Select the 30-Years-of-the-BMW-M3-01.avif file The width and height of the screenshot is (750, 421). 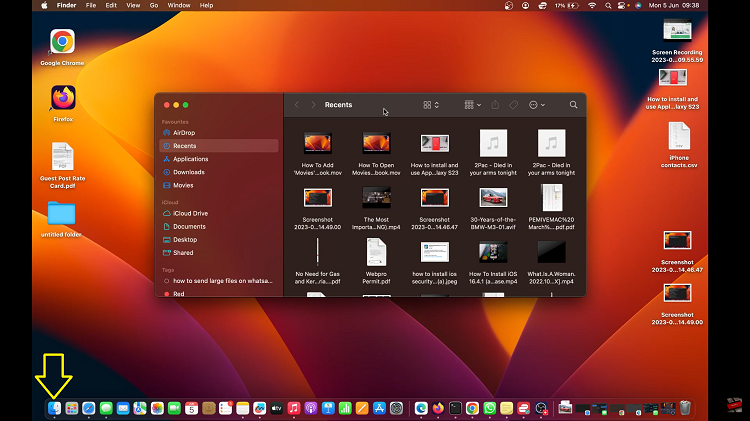tap(493, 208)
